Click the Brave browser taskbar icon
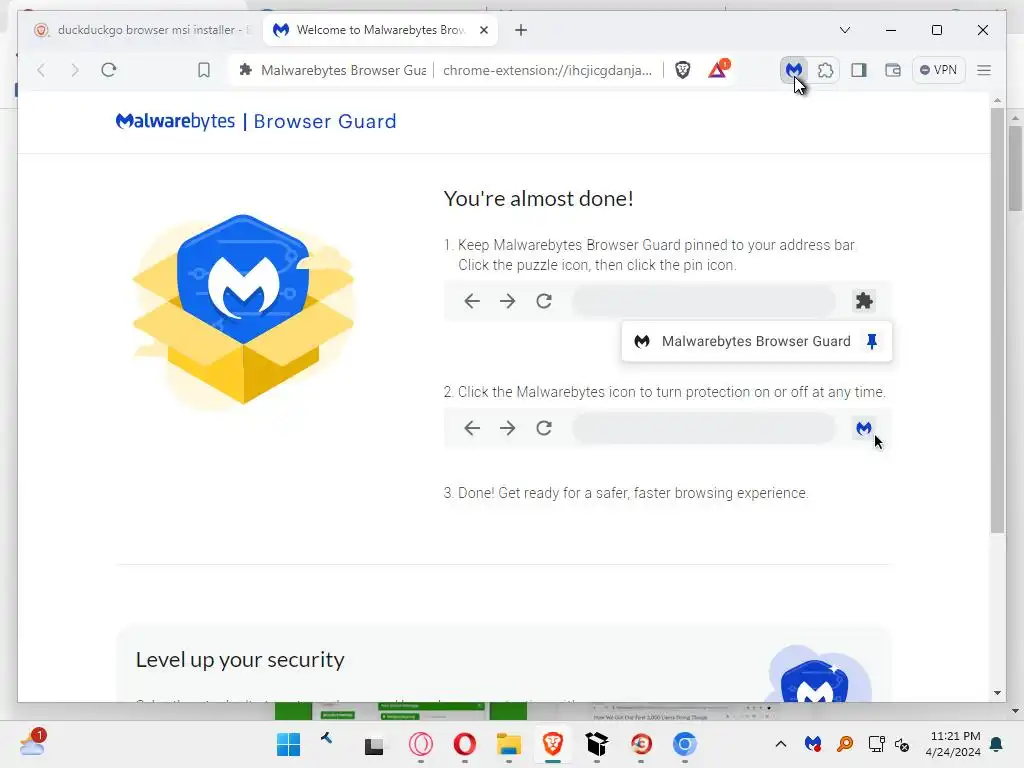 coord(552,744)
